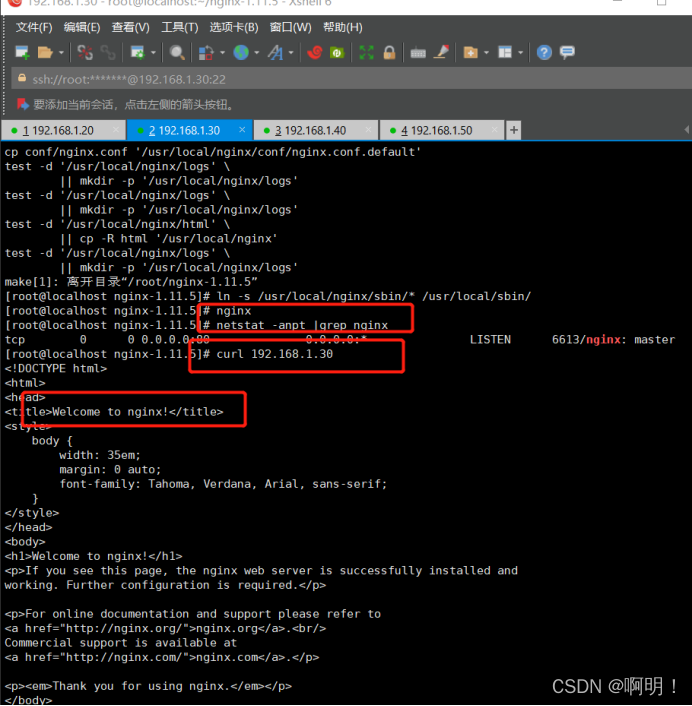The width and height of the screenshot is (692, 706).
Task: Click the address bar padlock icon
Action: (22, 78)
